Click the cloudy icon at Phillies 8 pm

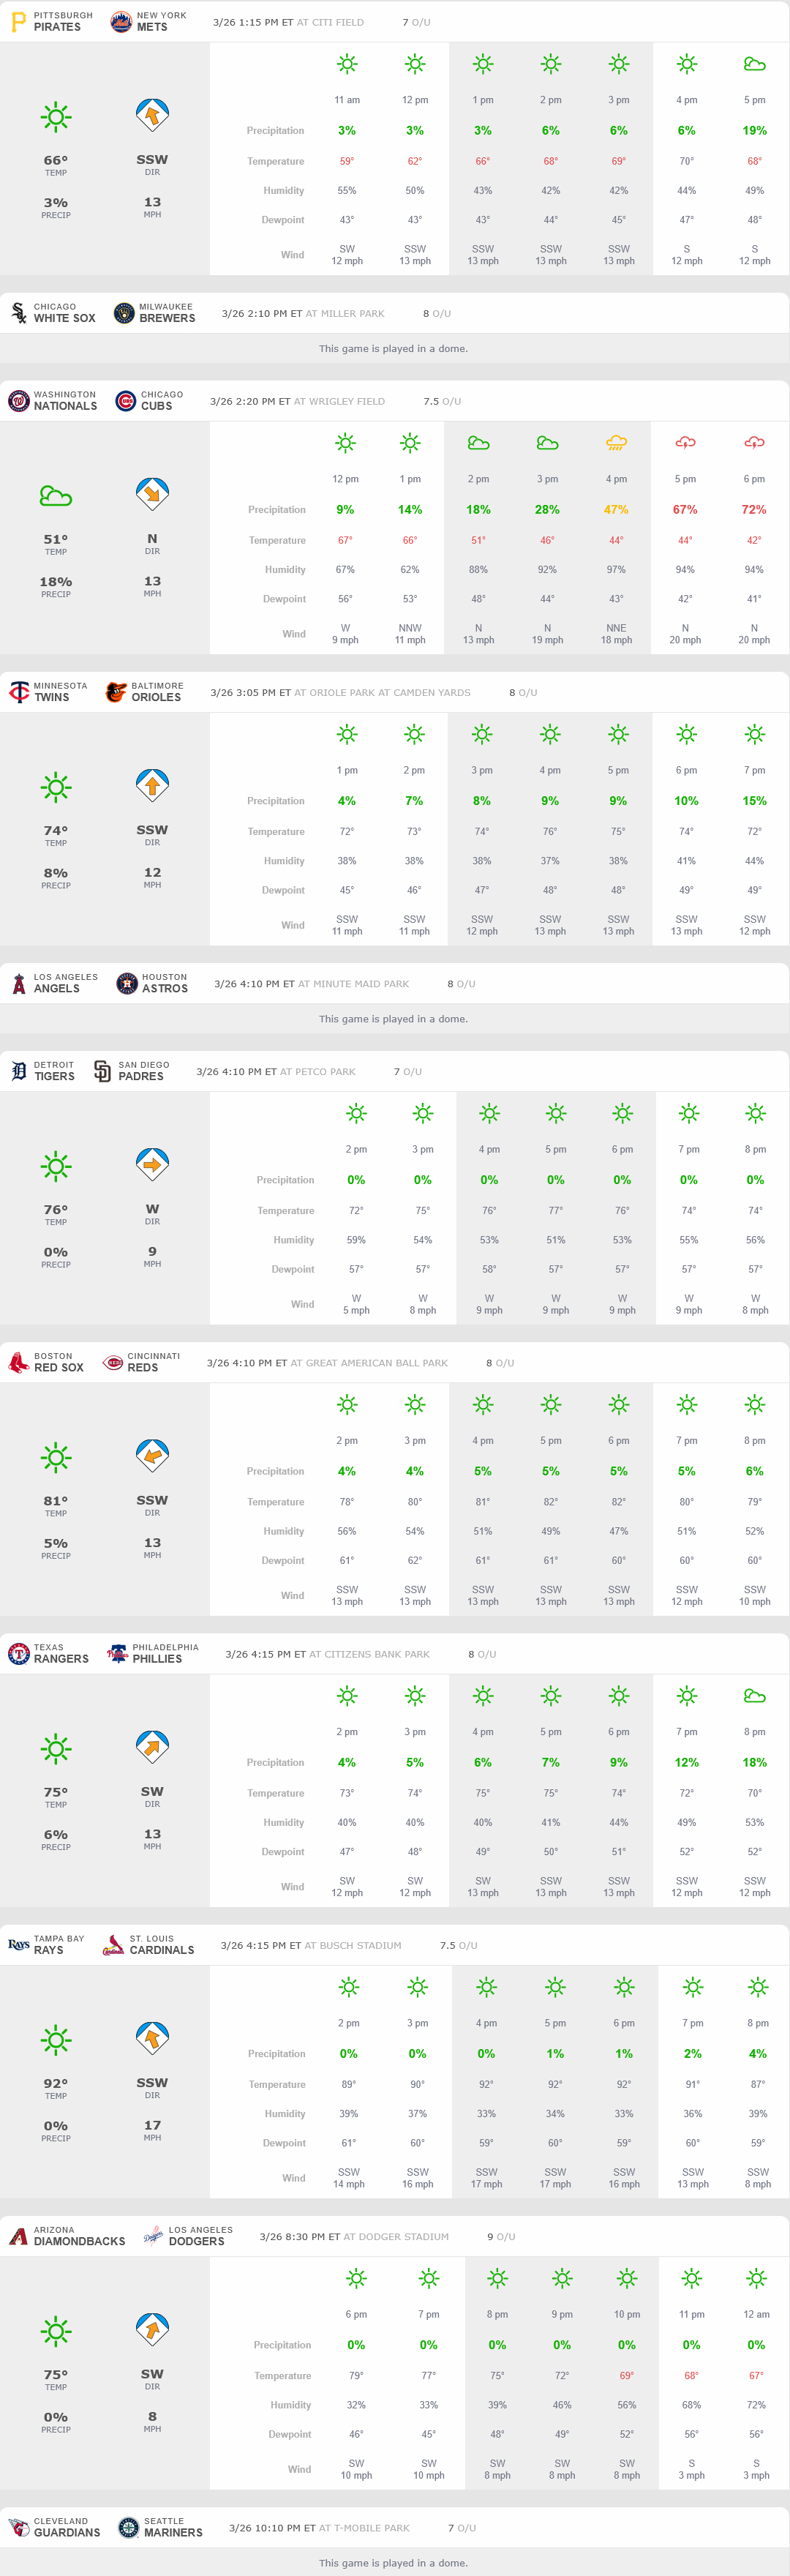coord(754,1696)
